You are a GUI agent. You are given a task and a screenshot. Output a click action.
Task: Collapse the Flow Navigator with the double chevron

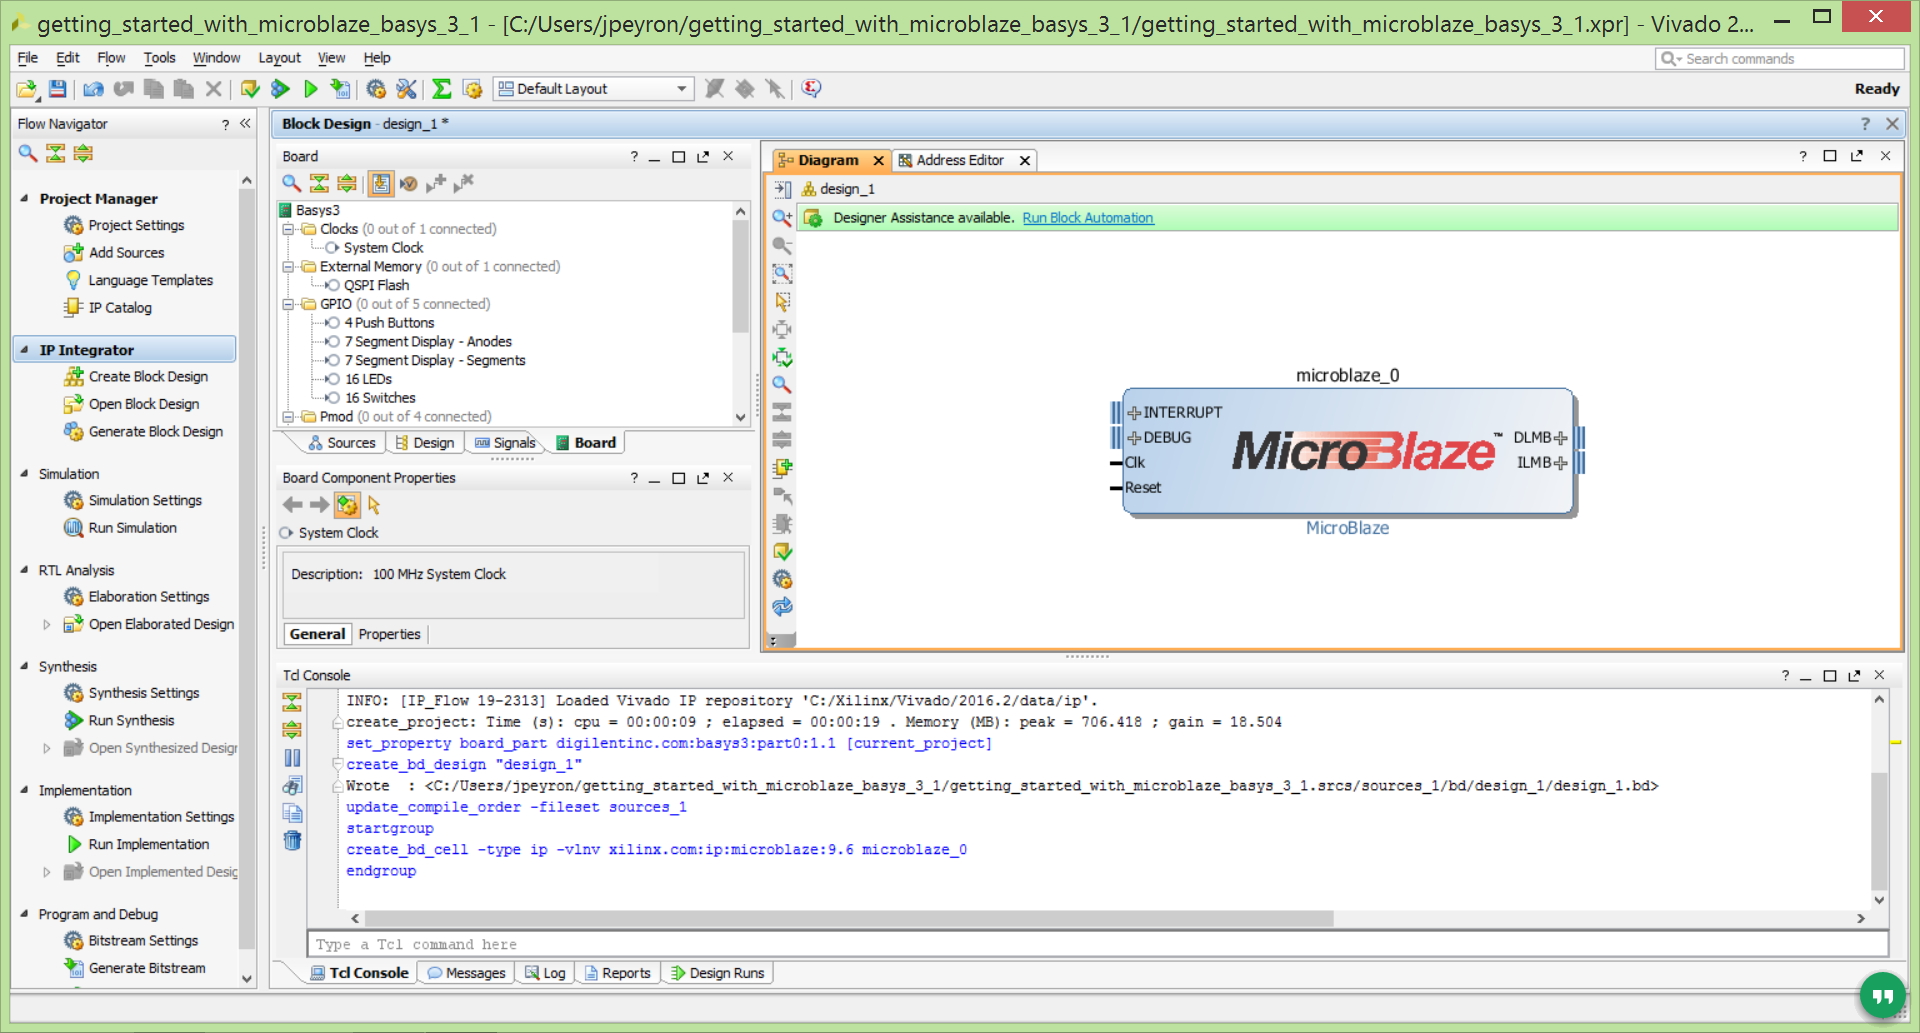click(245, 124)
